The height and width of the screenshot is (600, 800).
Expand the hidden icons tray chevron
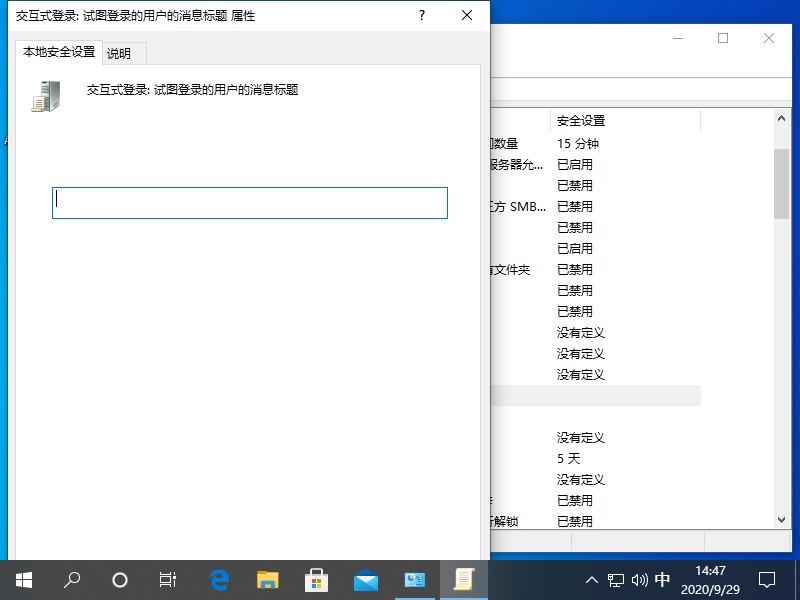click(x=592, y=580)
